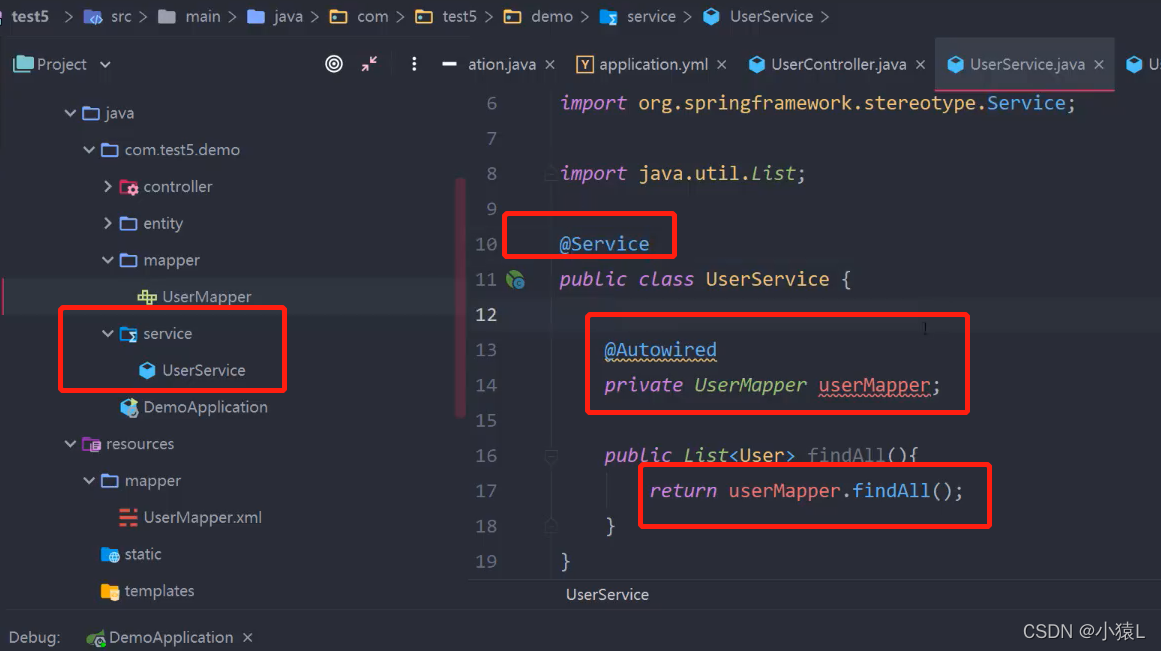
Task: Click the resources folder icon
Action: (x=91, y=444)
